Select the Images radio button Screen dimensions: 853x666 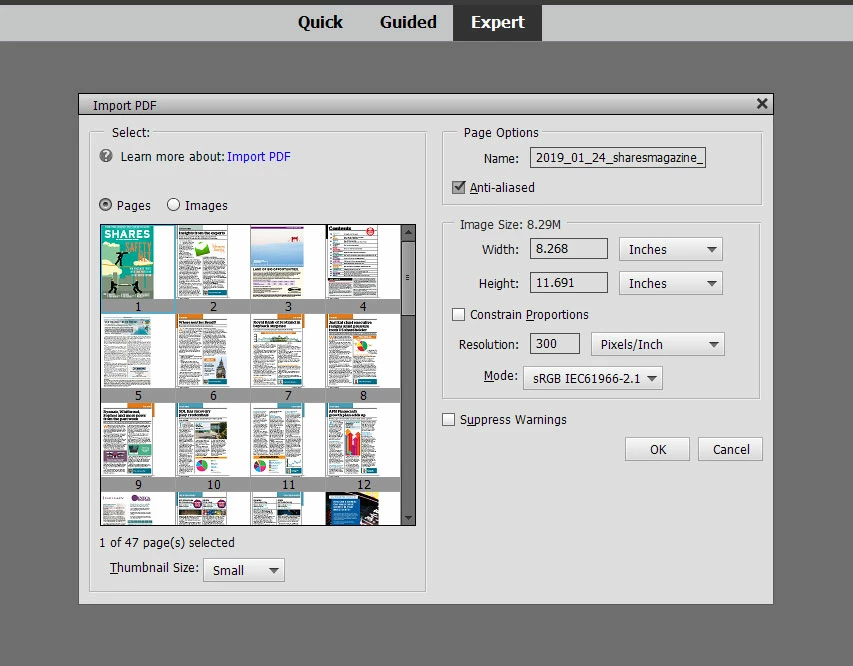173,205
